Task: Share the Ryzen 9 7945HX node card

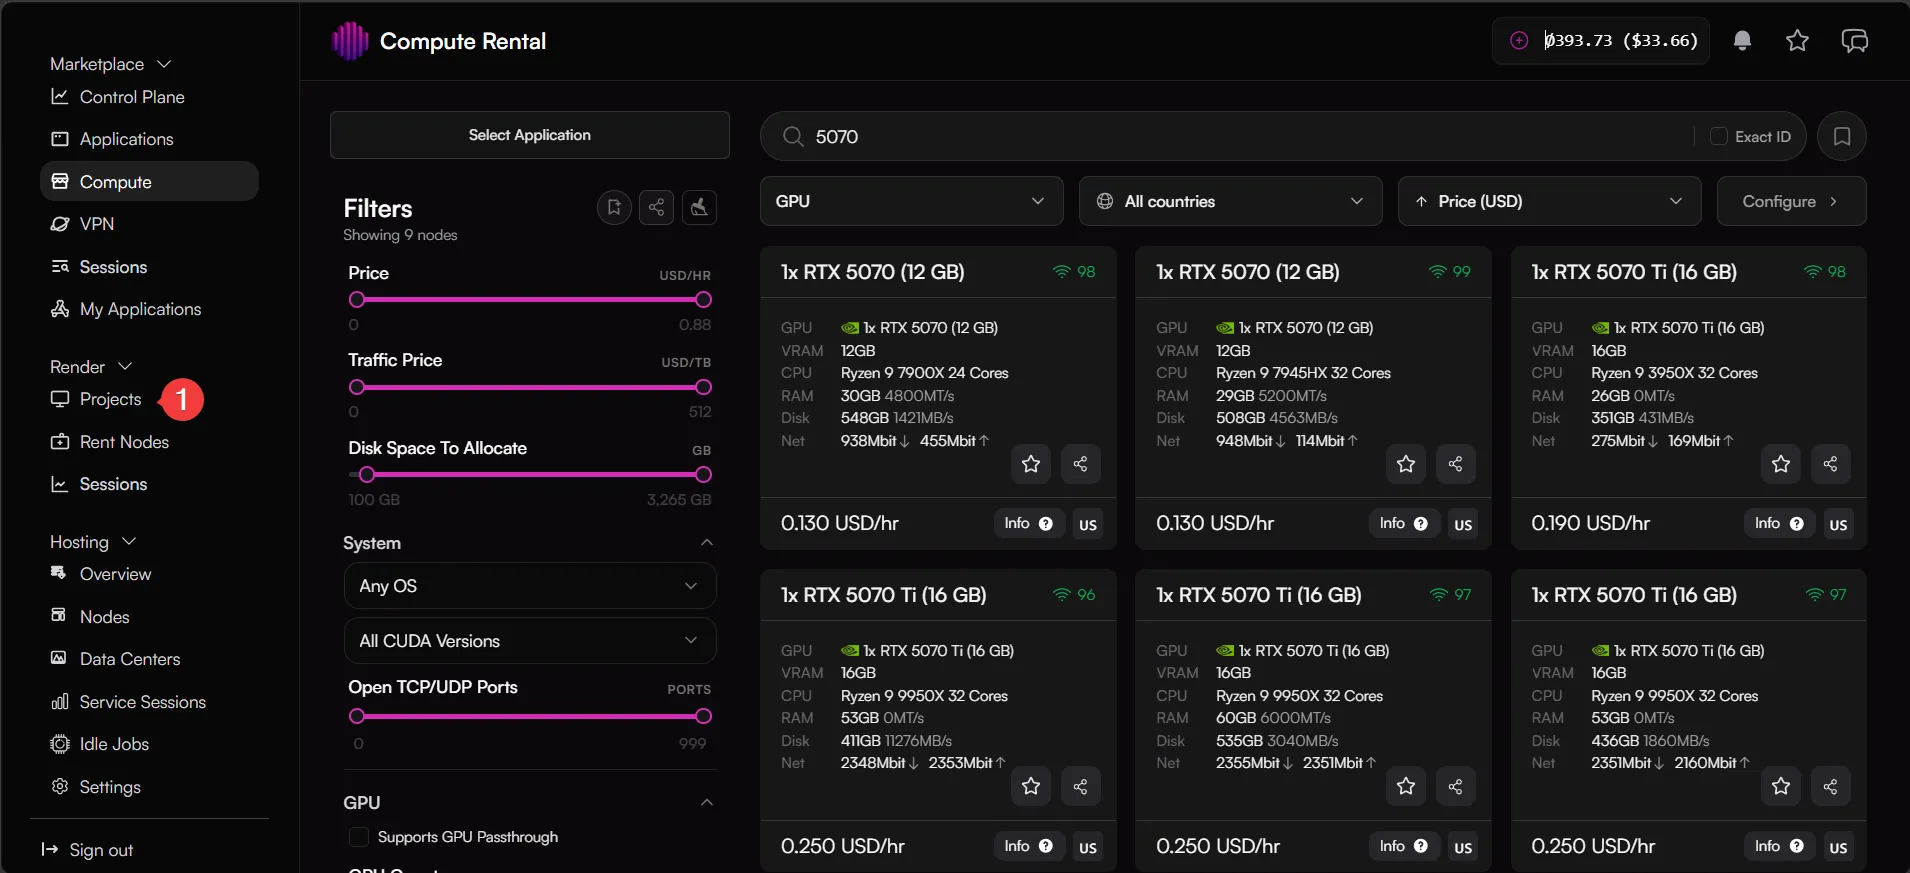Action: click(1455, 464)
